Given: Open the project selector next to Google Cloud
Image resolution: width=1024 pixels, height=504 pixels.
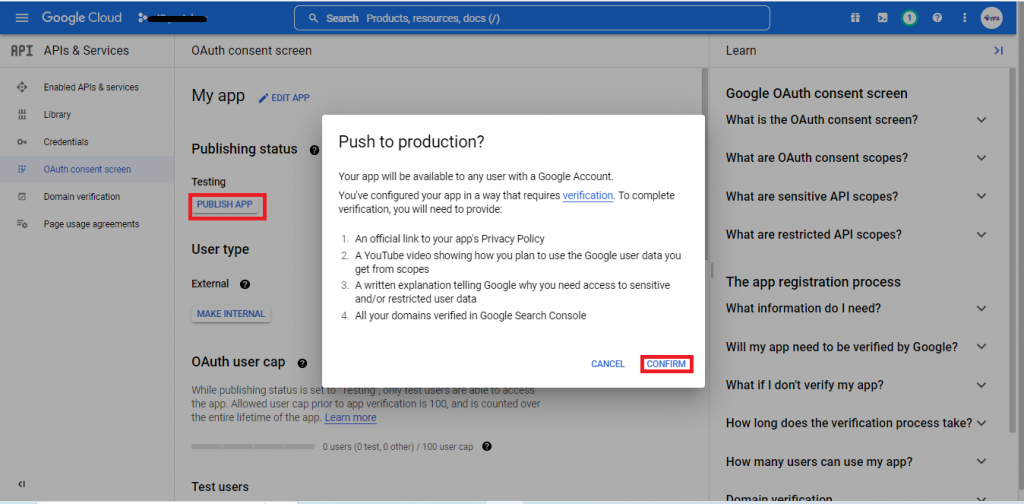Looking at the screenshot, I should coord(172,18).
